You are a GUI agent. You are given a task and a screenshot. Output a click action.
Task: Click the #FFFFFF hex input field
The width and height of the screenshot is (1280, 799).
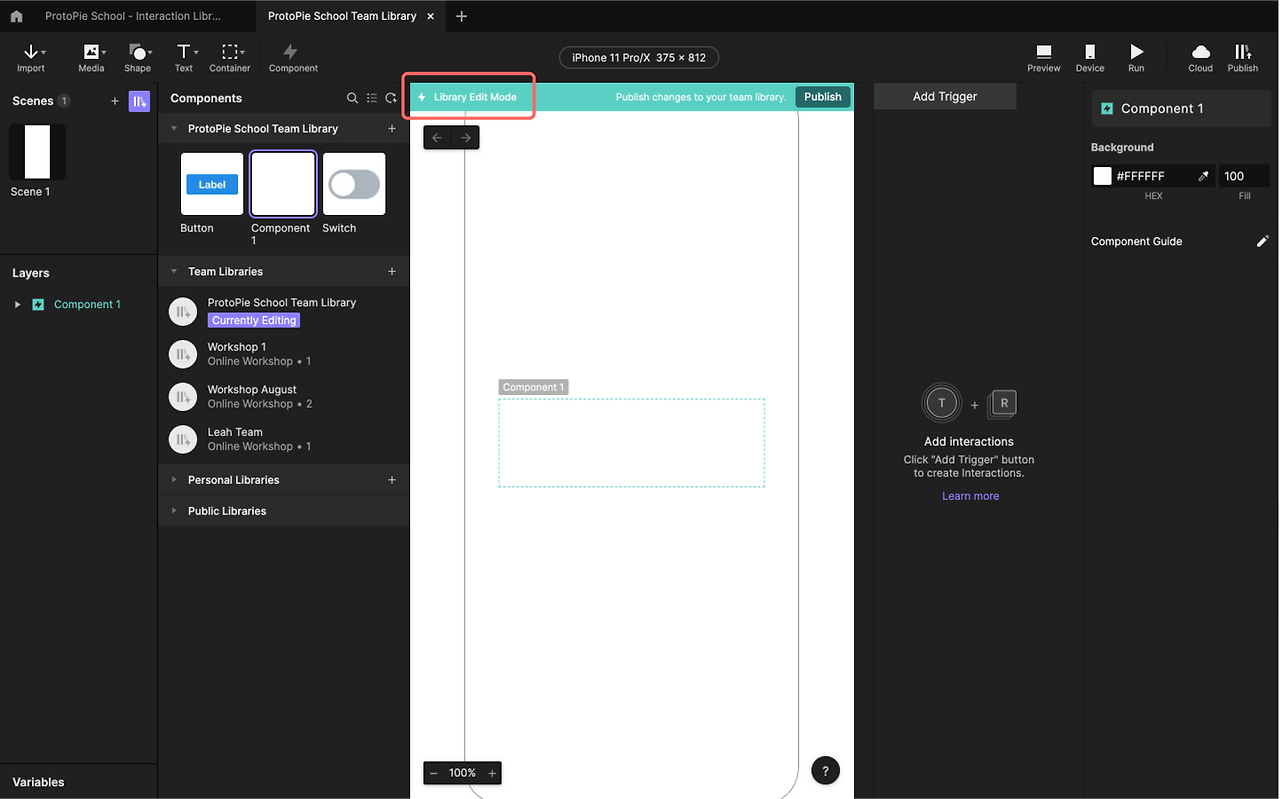click(x=1154, y=176)
